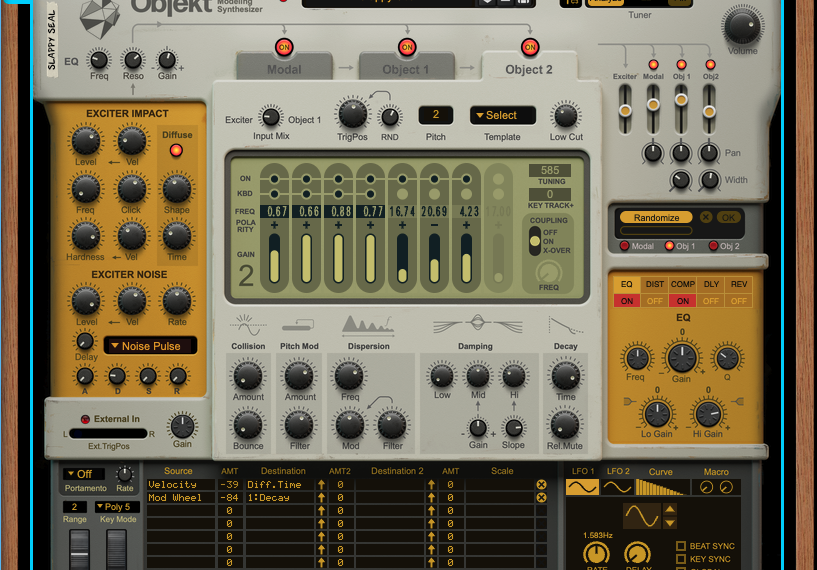
Task: Toggle the Modal section ON button
Action: point(284,47)
